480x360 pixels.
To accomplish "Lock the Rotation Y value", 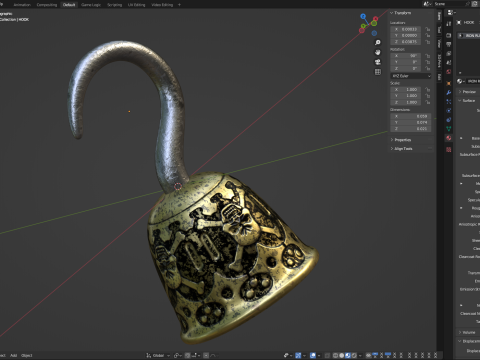I will click(x=428, y=62).
